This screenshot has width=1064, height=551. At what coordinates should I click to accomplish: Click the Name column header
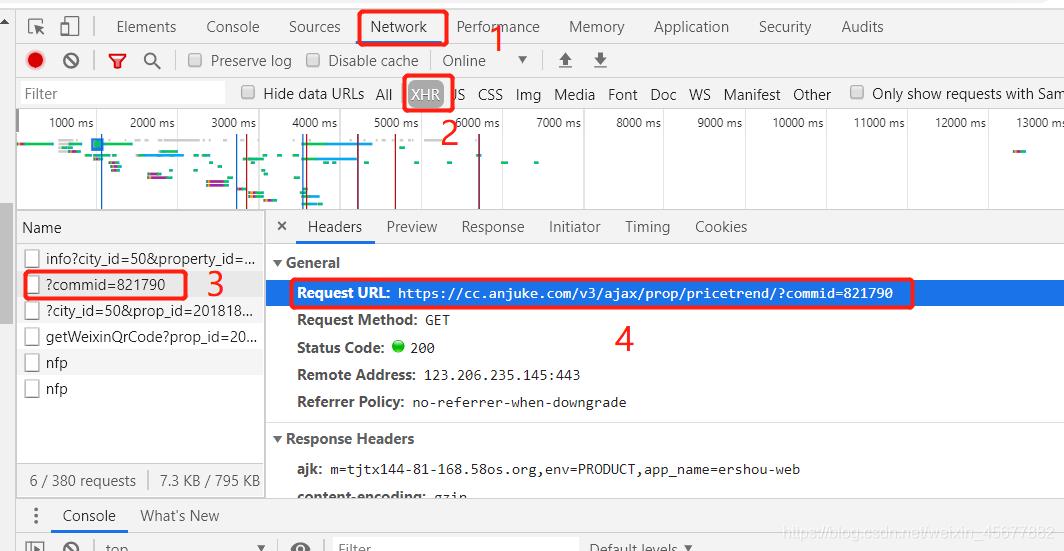(x=140, y=227)
